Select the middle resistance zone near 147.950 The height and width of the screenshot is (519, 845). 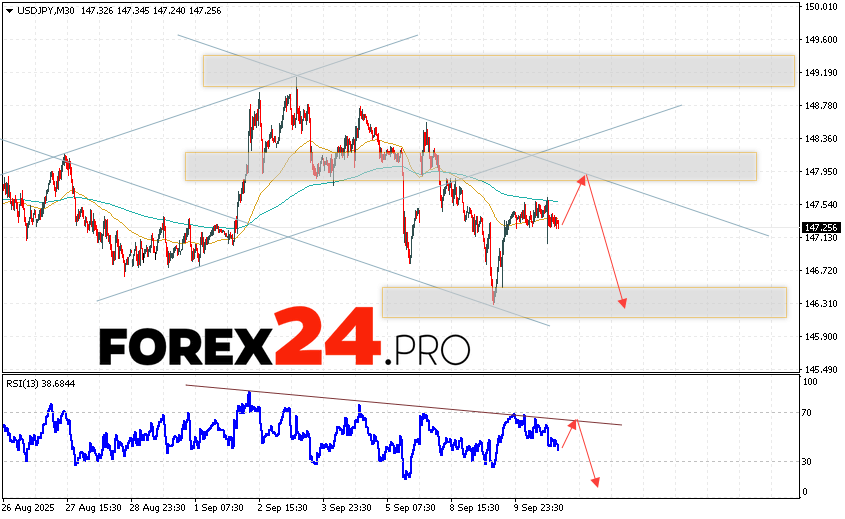[x=470, y=166]
